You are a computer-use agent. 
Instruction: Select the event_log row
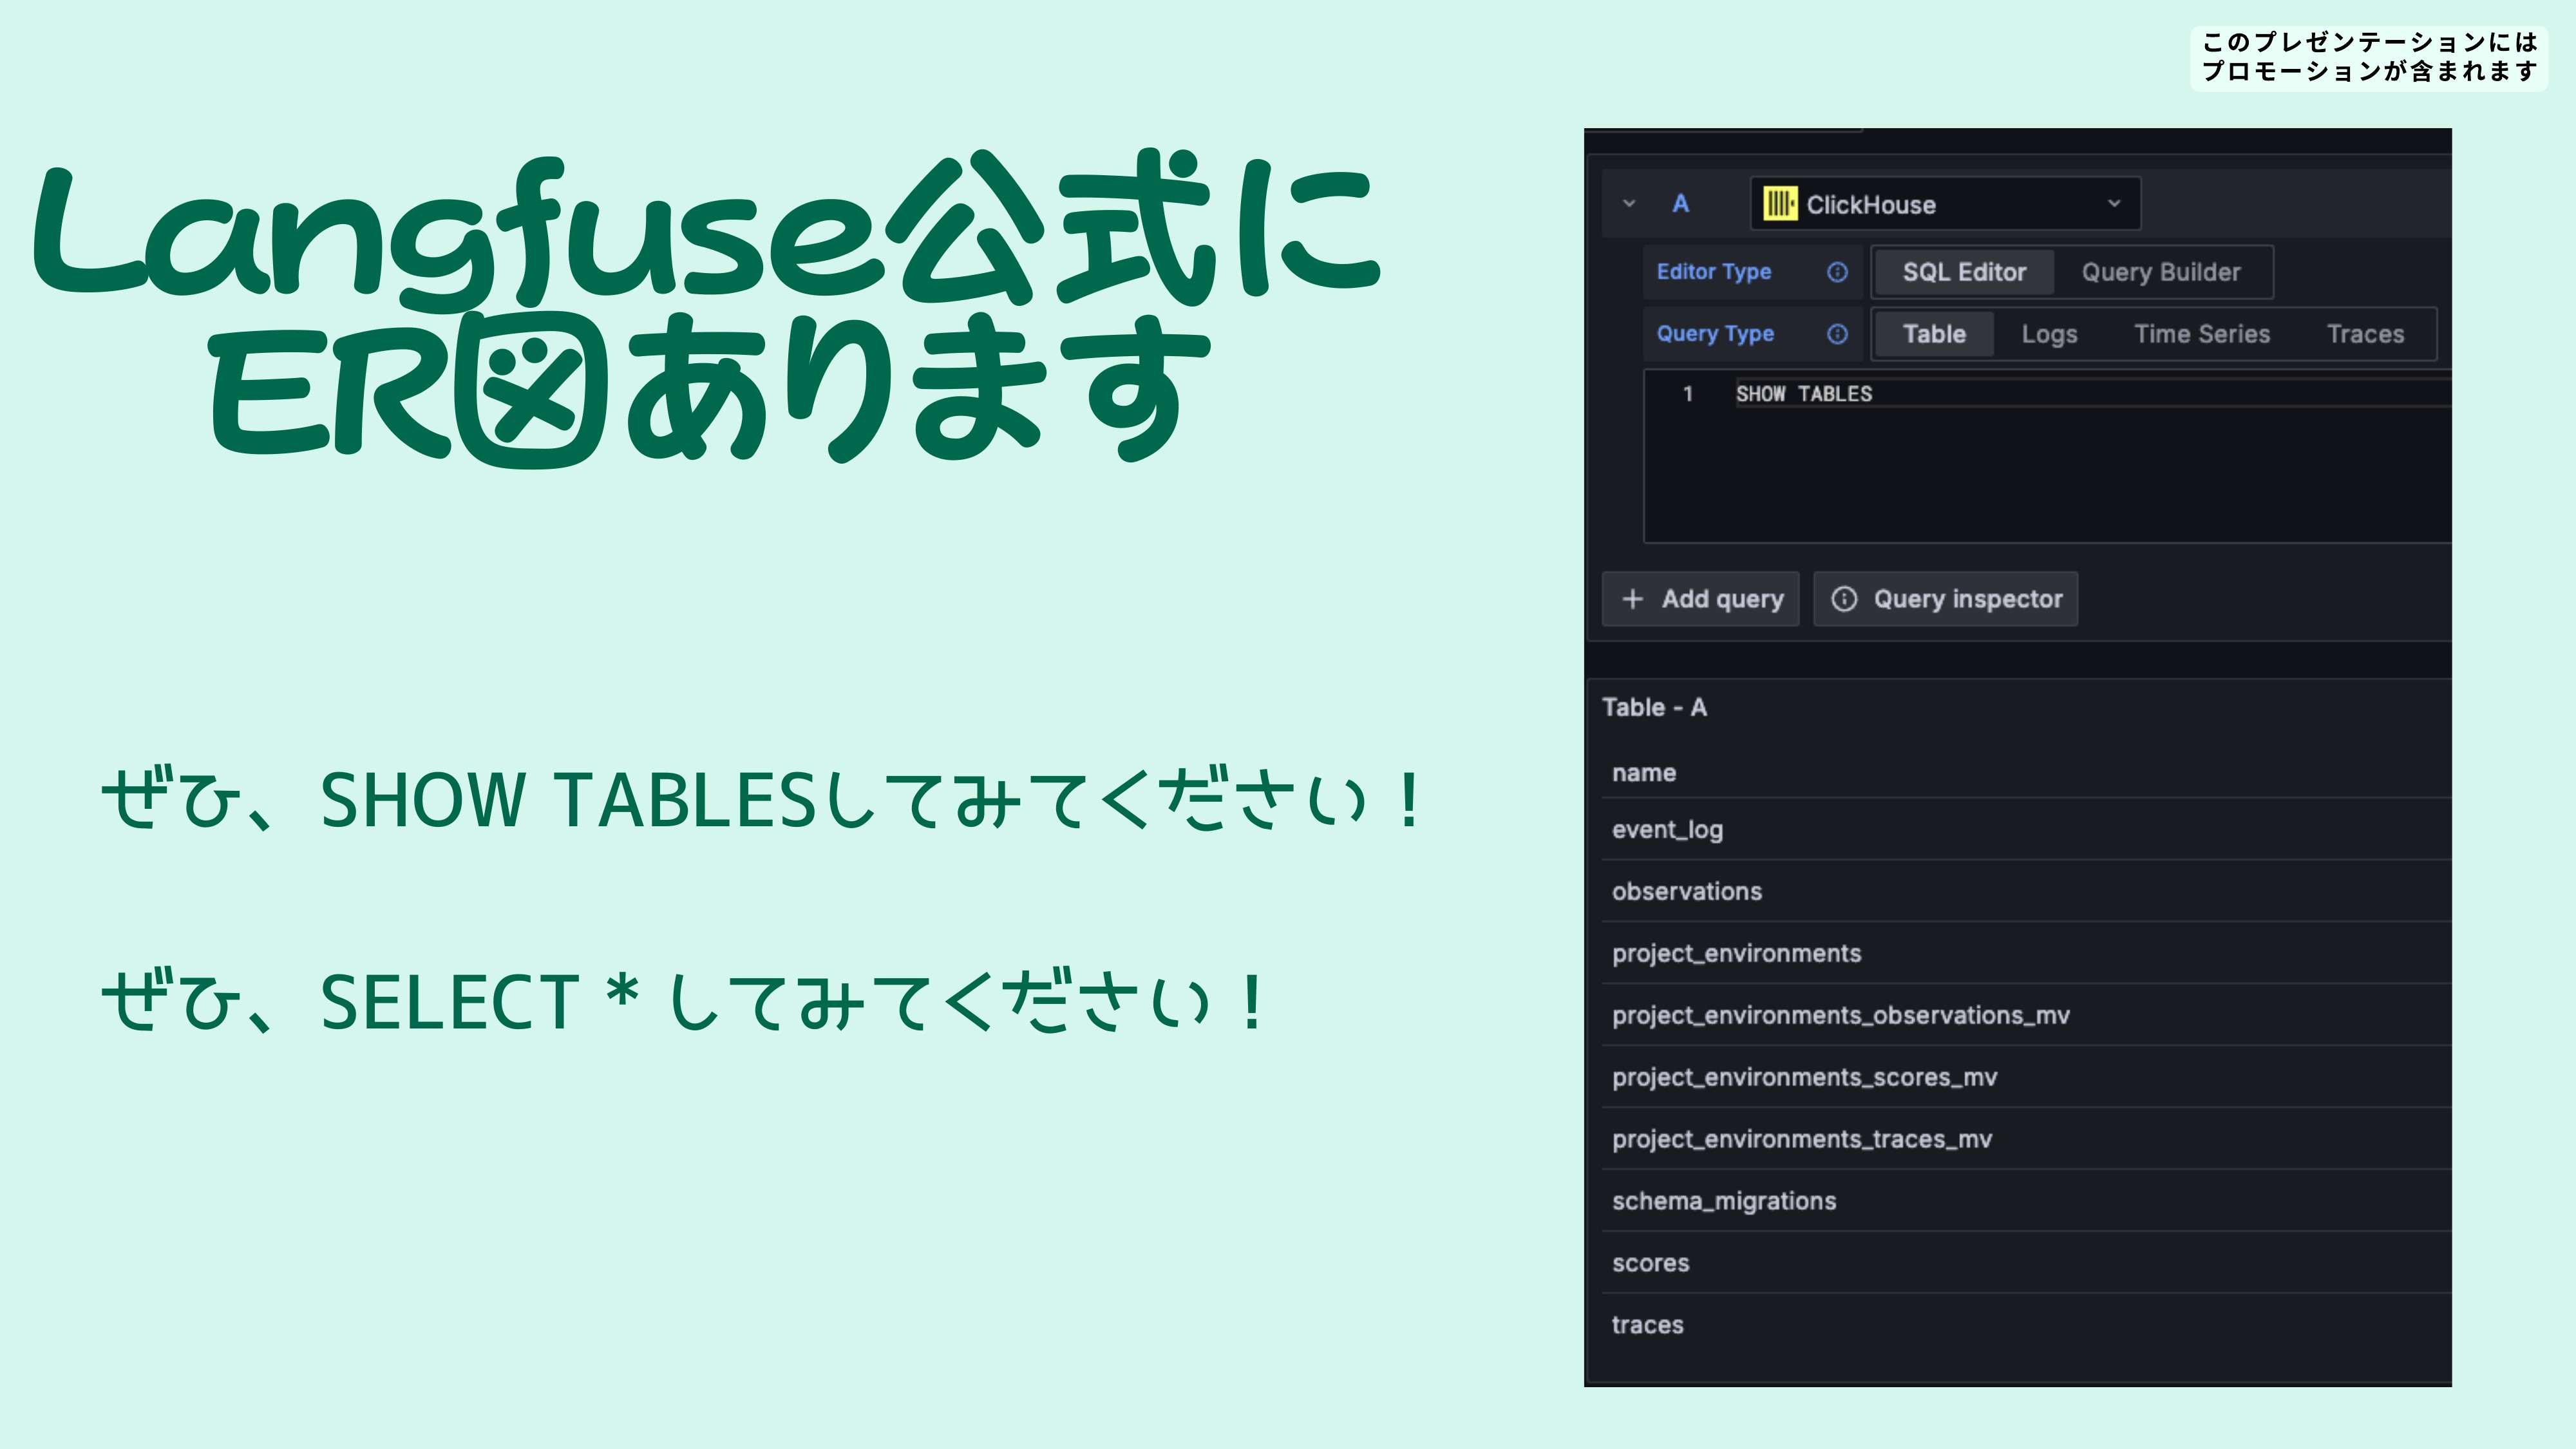pos(2026,830)
